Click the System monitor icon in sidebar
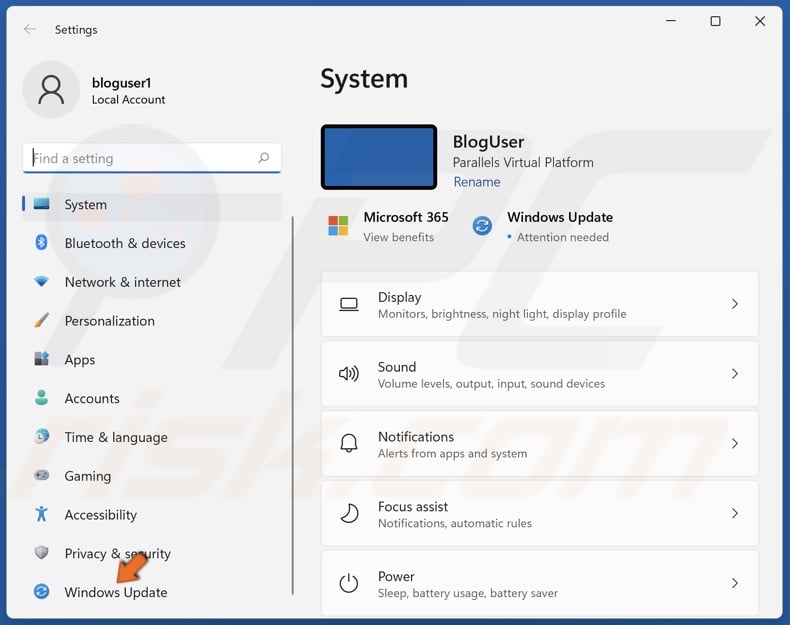This screenshot has width=790, height=625. 41,204
